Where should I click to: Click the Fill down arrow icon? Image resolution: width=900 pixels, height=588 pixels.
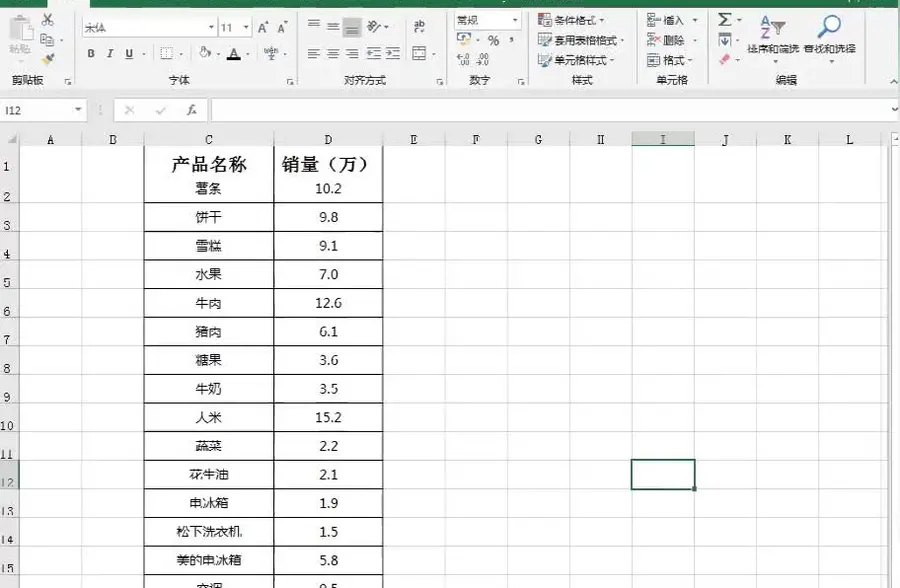[x=724, y=40]
